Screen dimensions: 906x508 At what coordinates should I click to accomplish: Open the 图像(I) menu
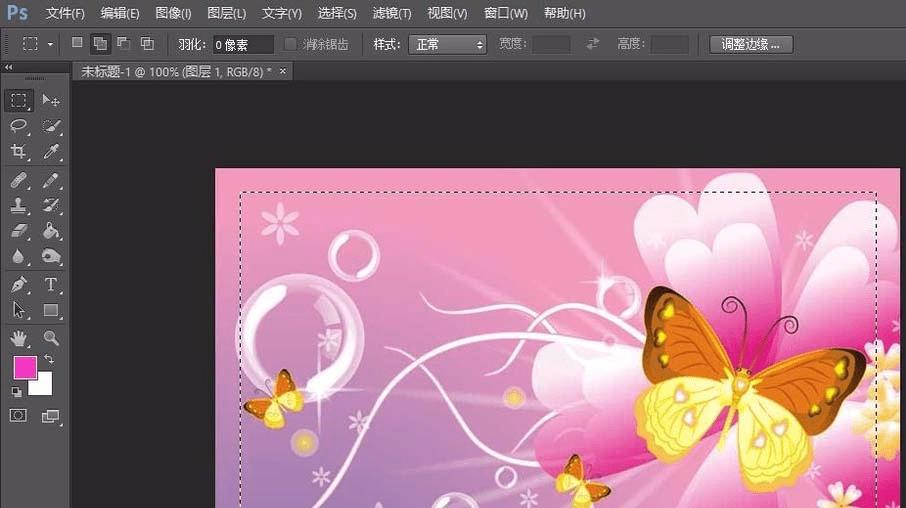coord(173,13)
